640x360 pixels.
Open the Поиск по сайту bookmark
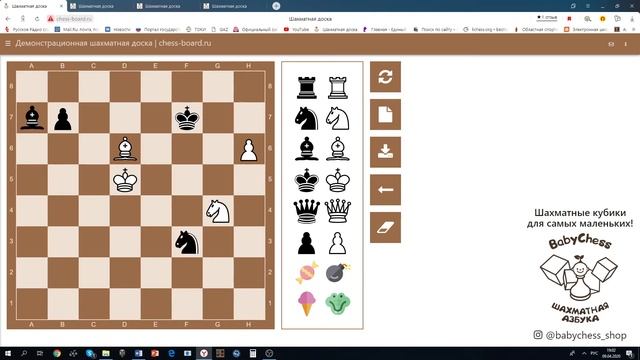click(x=435, y=29)
